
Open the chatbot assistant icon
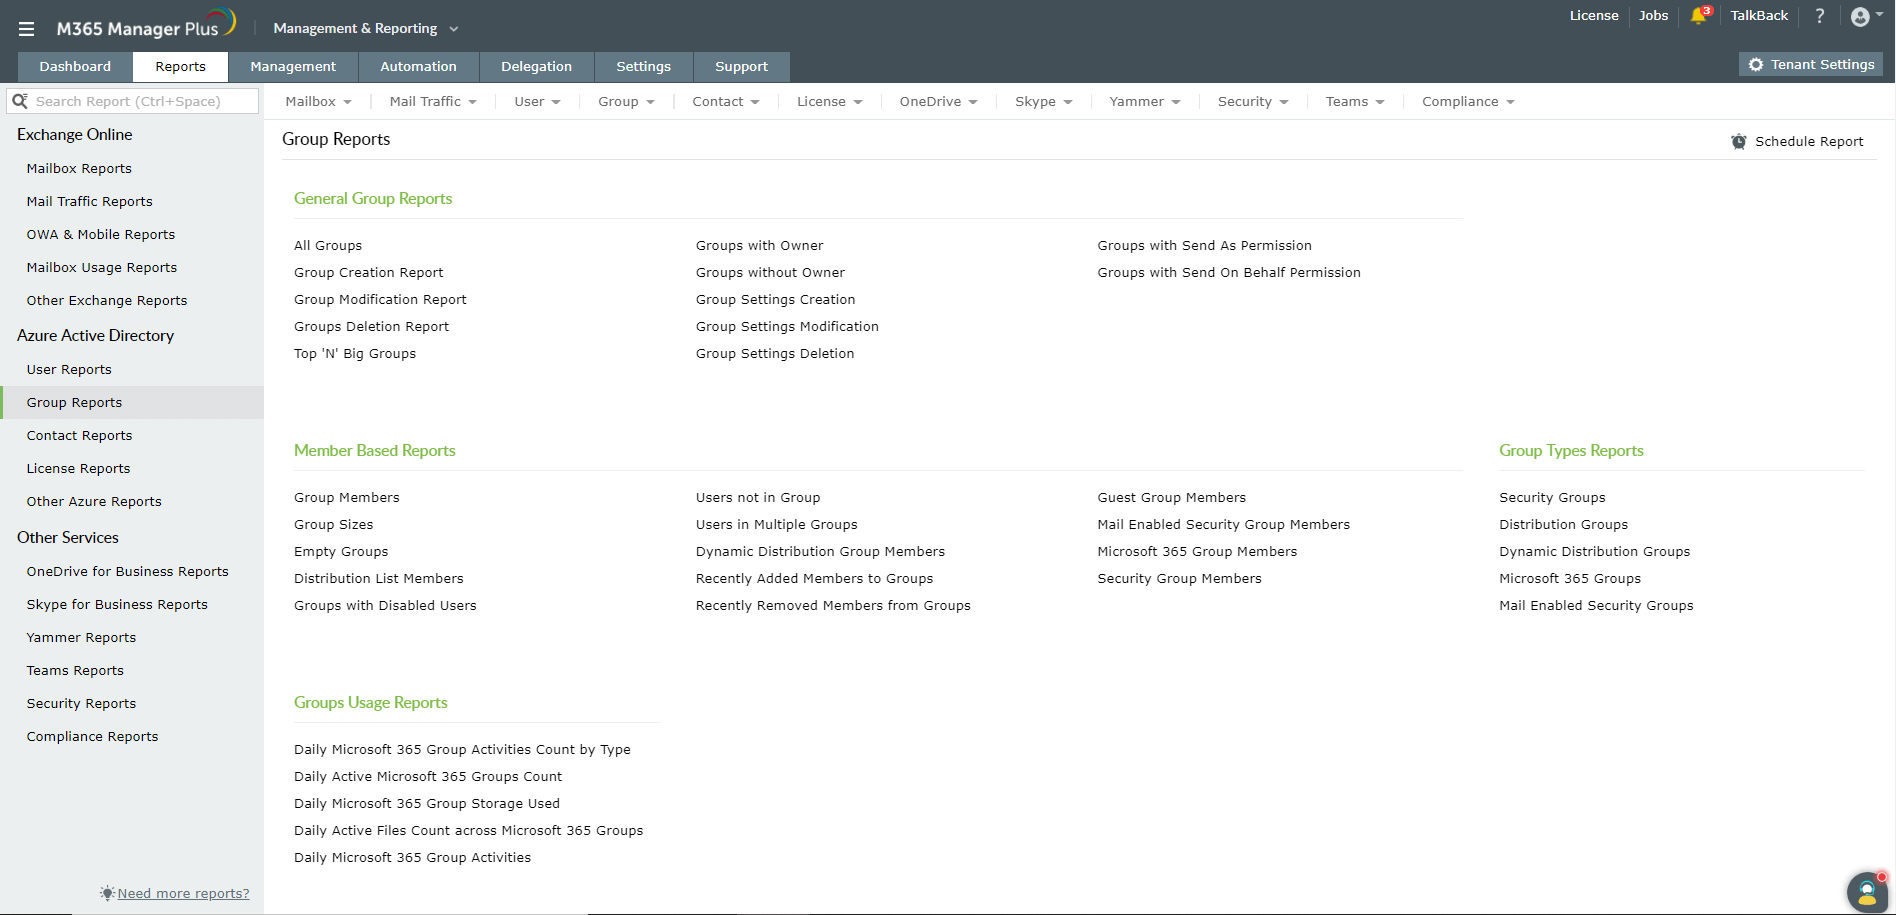[1866, 892]
